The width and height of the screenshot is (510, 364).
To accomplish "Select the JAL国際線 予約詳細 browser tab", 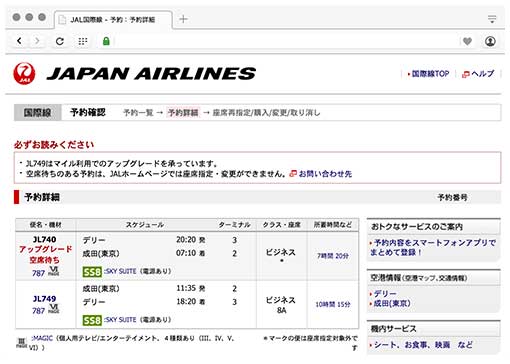I will 113,20.
